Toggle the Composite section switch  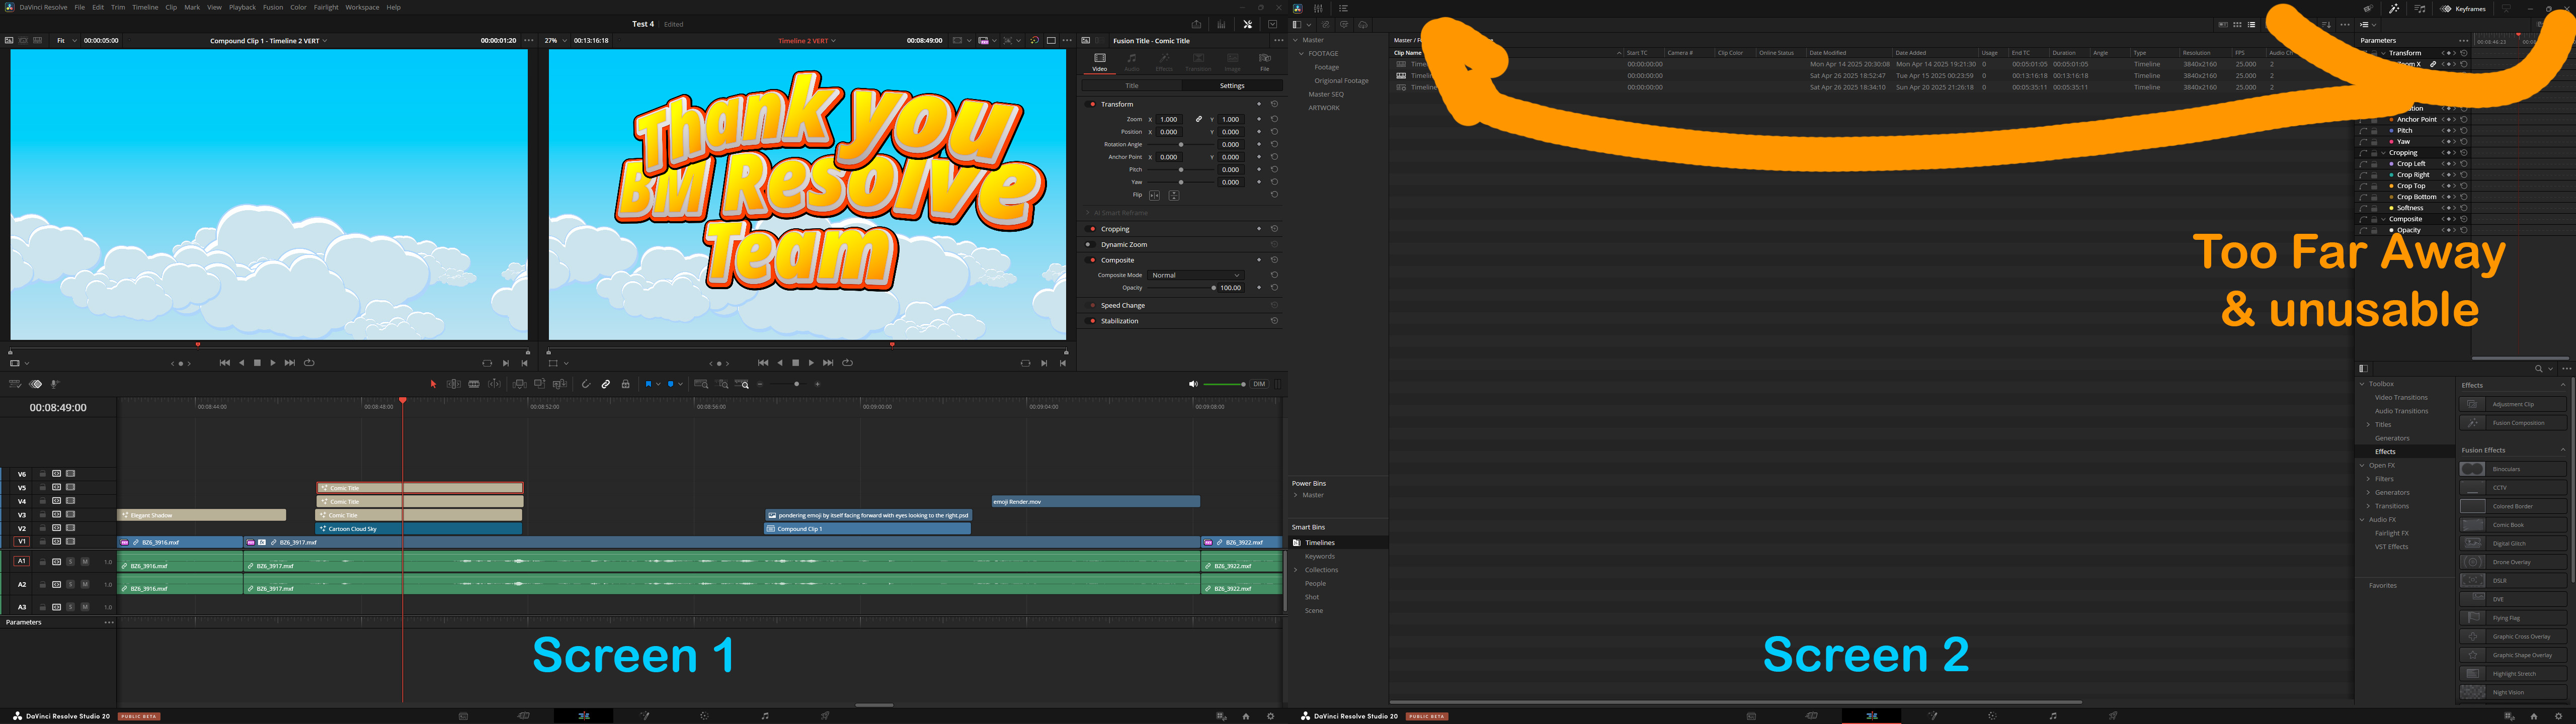coord(1092,260)
